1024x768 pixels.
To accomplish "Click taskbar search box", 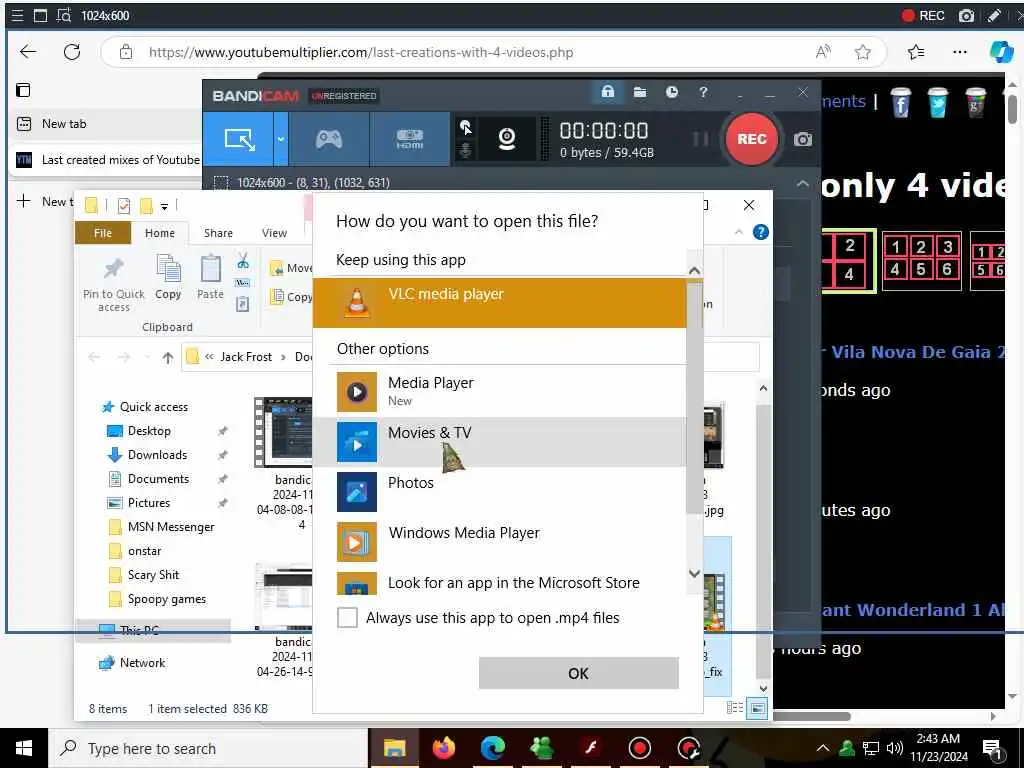I will (x=208, y=748).
